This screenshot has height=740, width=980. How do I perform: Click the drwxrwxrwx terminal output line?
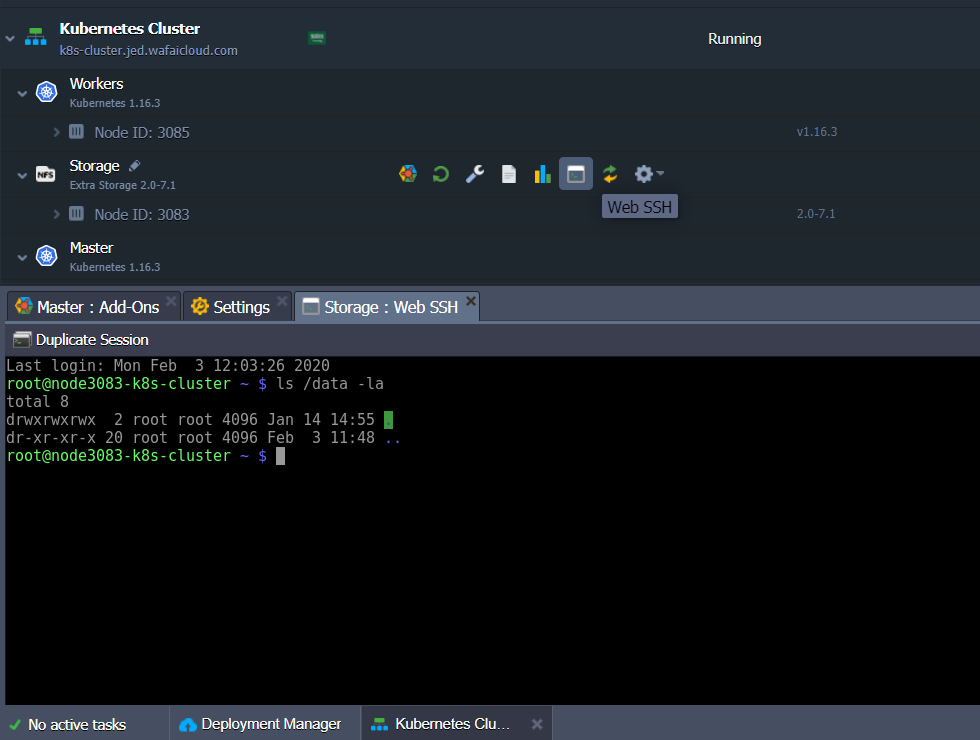(199, 419)
